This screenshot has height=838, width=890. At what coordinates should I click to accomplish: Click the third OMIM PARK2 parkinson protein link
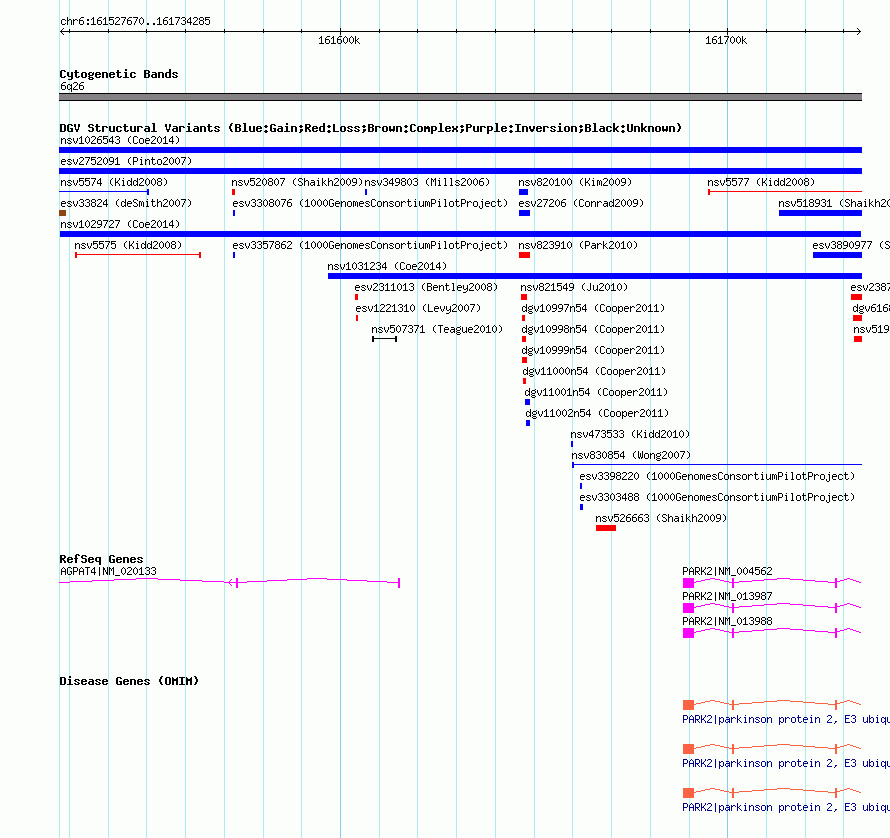click(x=786, y=807)
